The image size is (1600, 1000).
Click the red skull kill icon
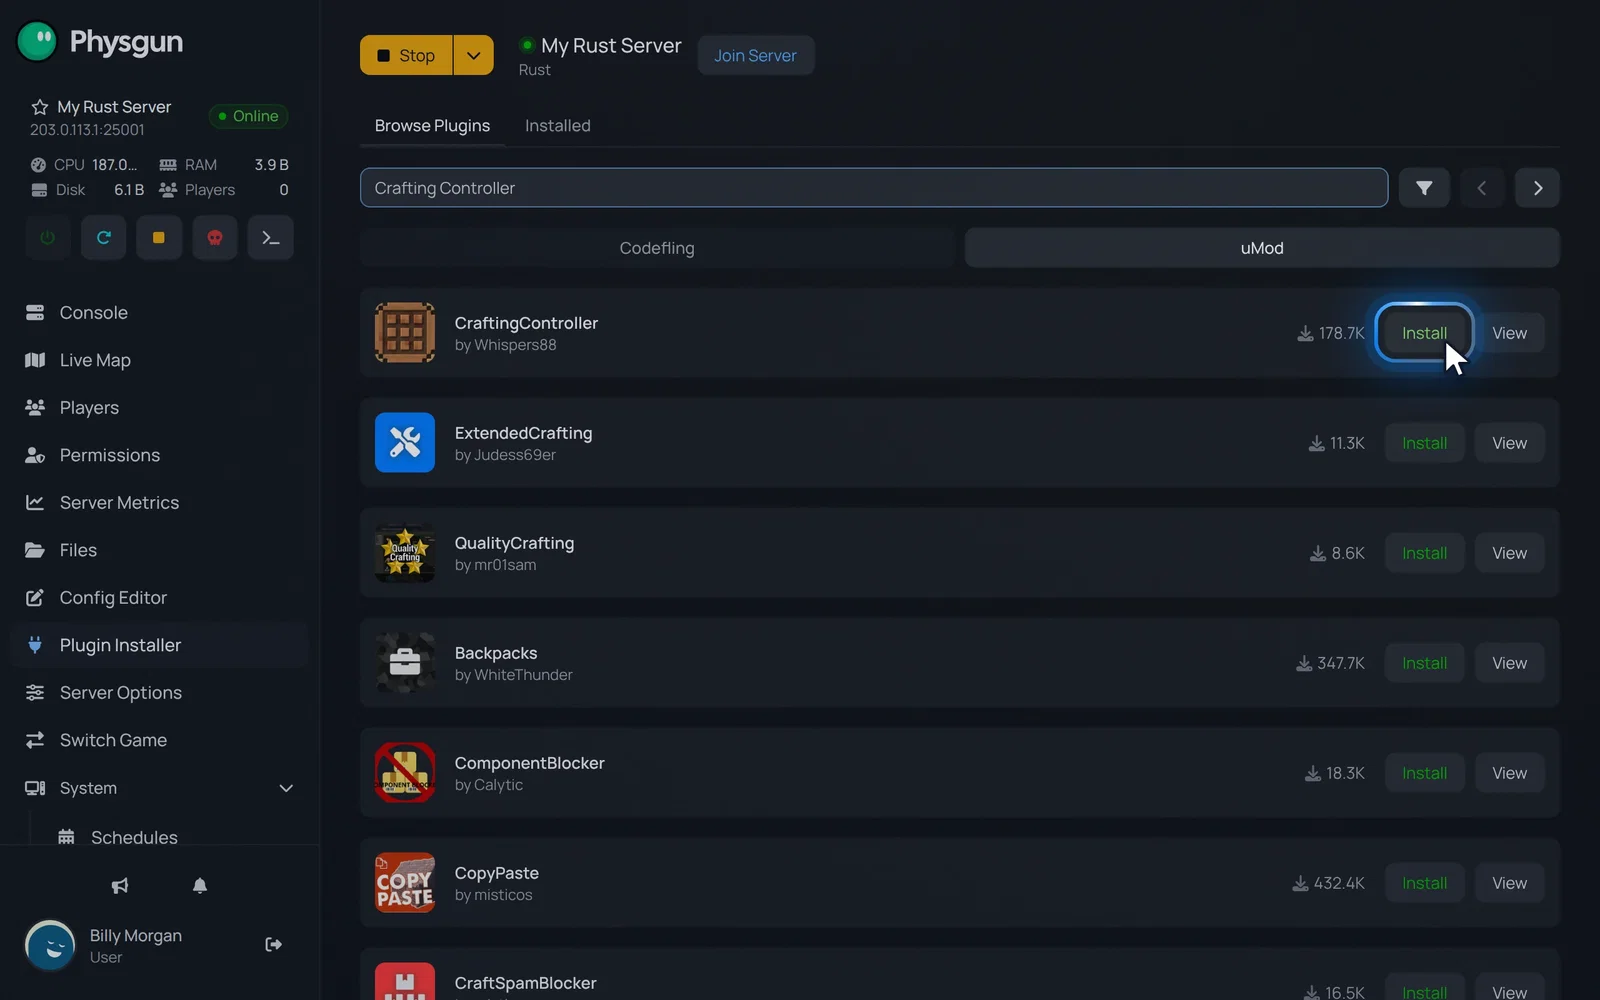click(215, 238)
